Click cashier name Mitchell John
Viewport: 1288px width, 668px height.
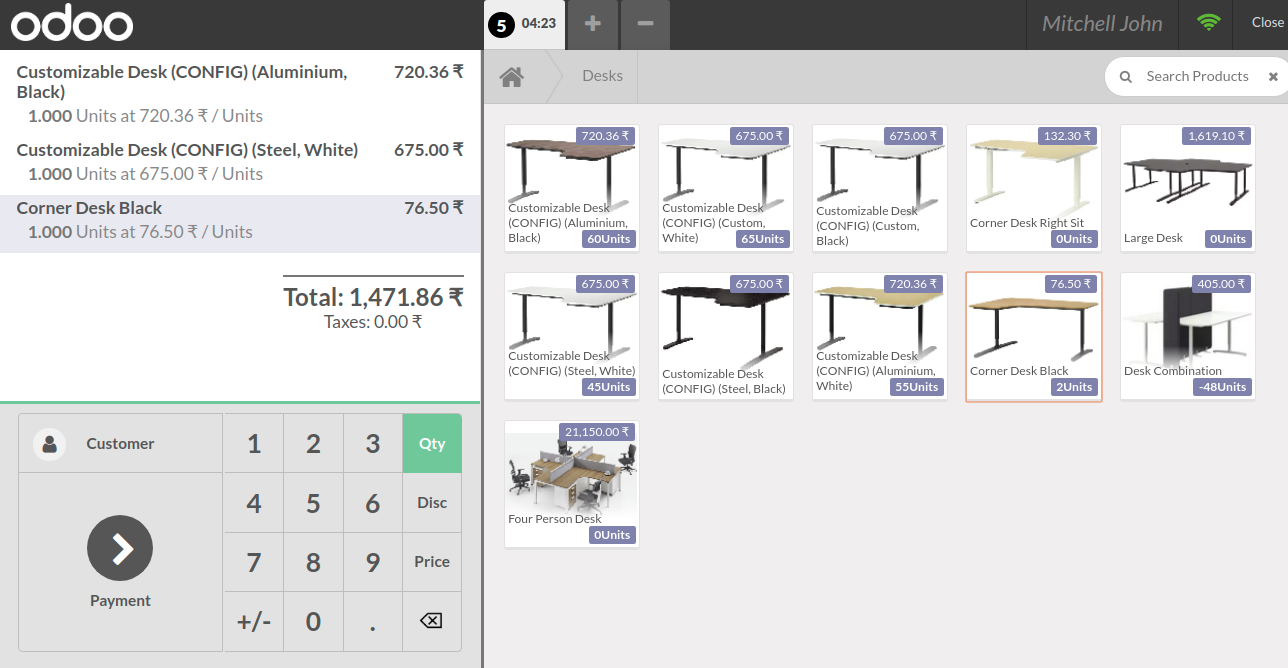[x=1102, y=24]
